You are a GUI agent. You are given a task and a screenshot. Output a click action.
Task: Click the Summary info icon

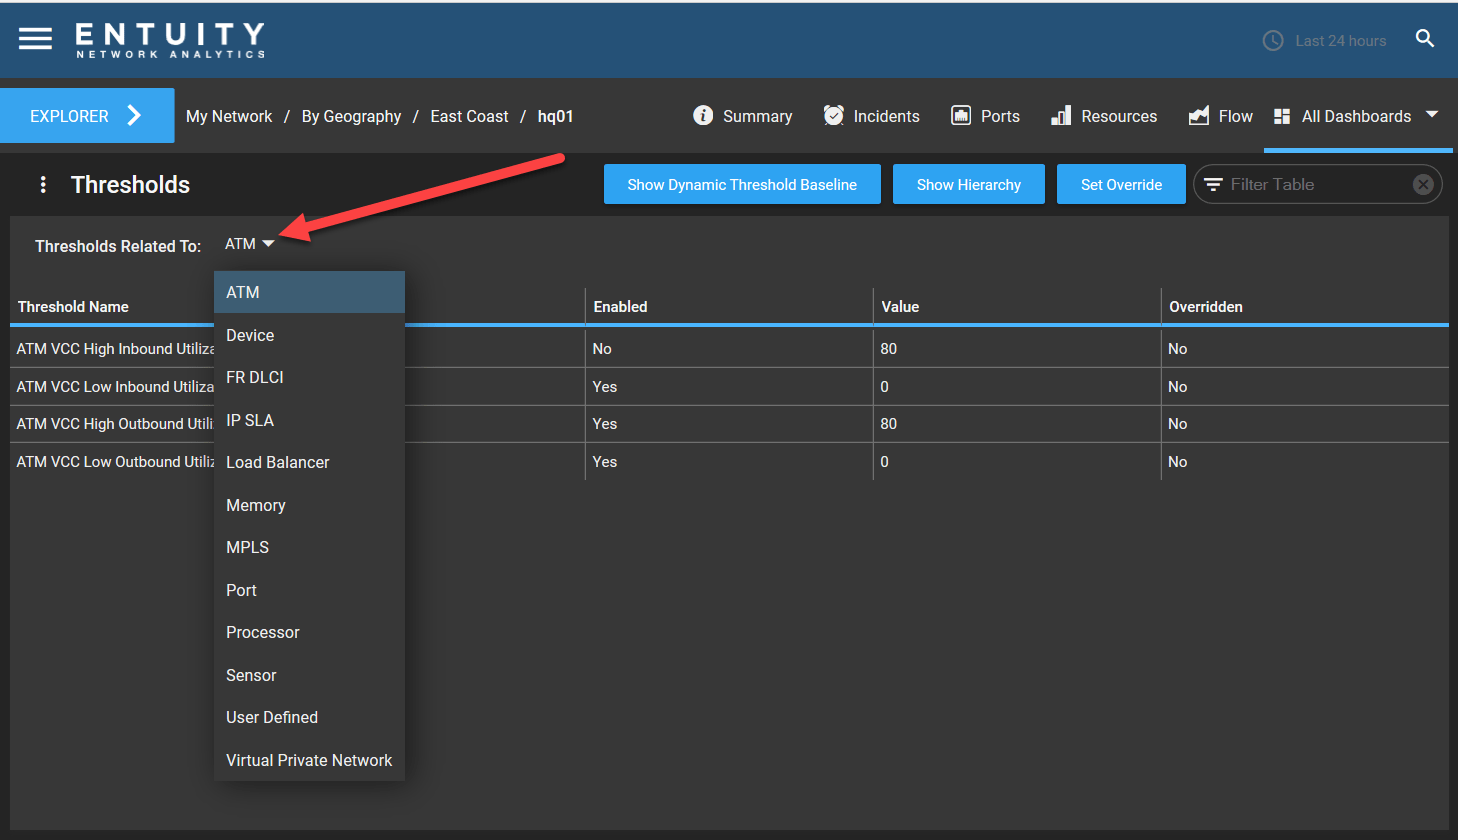pos(703,116)
